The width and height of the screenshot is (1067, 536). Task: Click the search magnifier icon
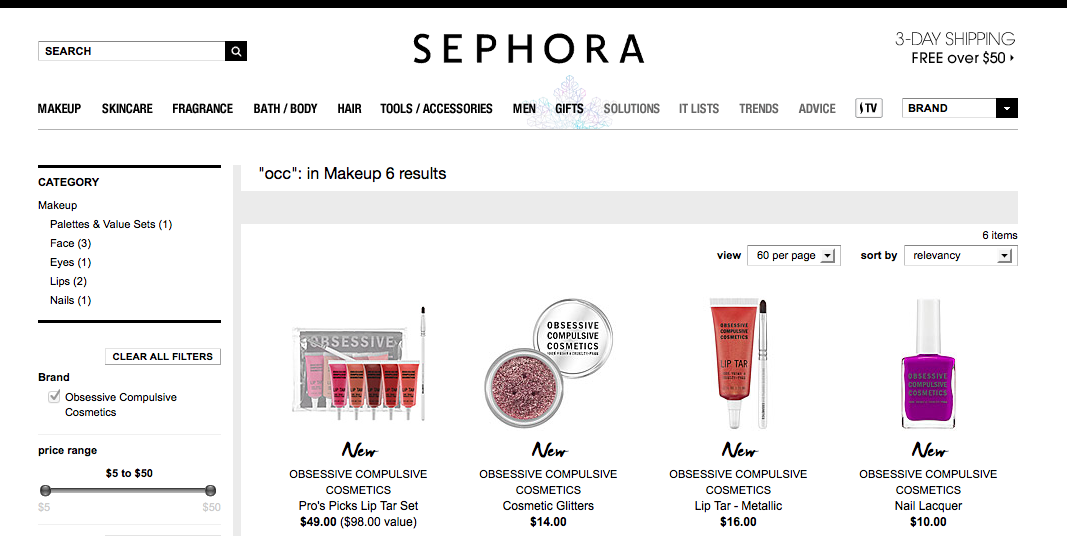[235, 51]
